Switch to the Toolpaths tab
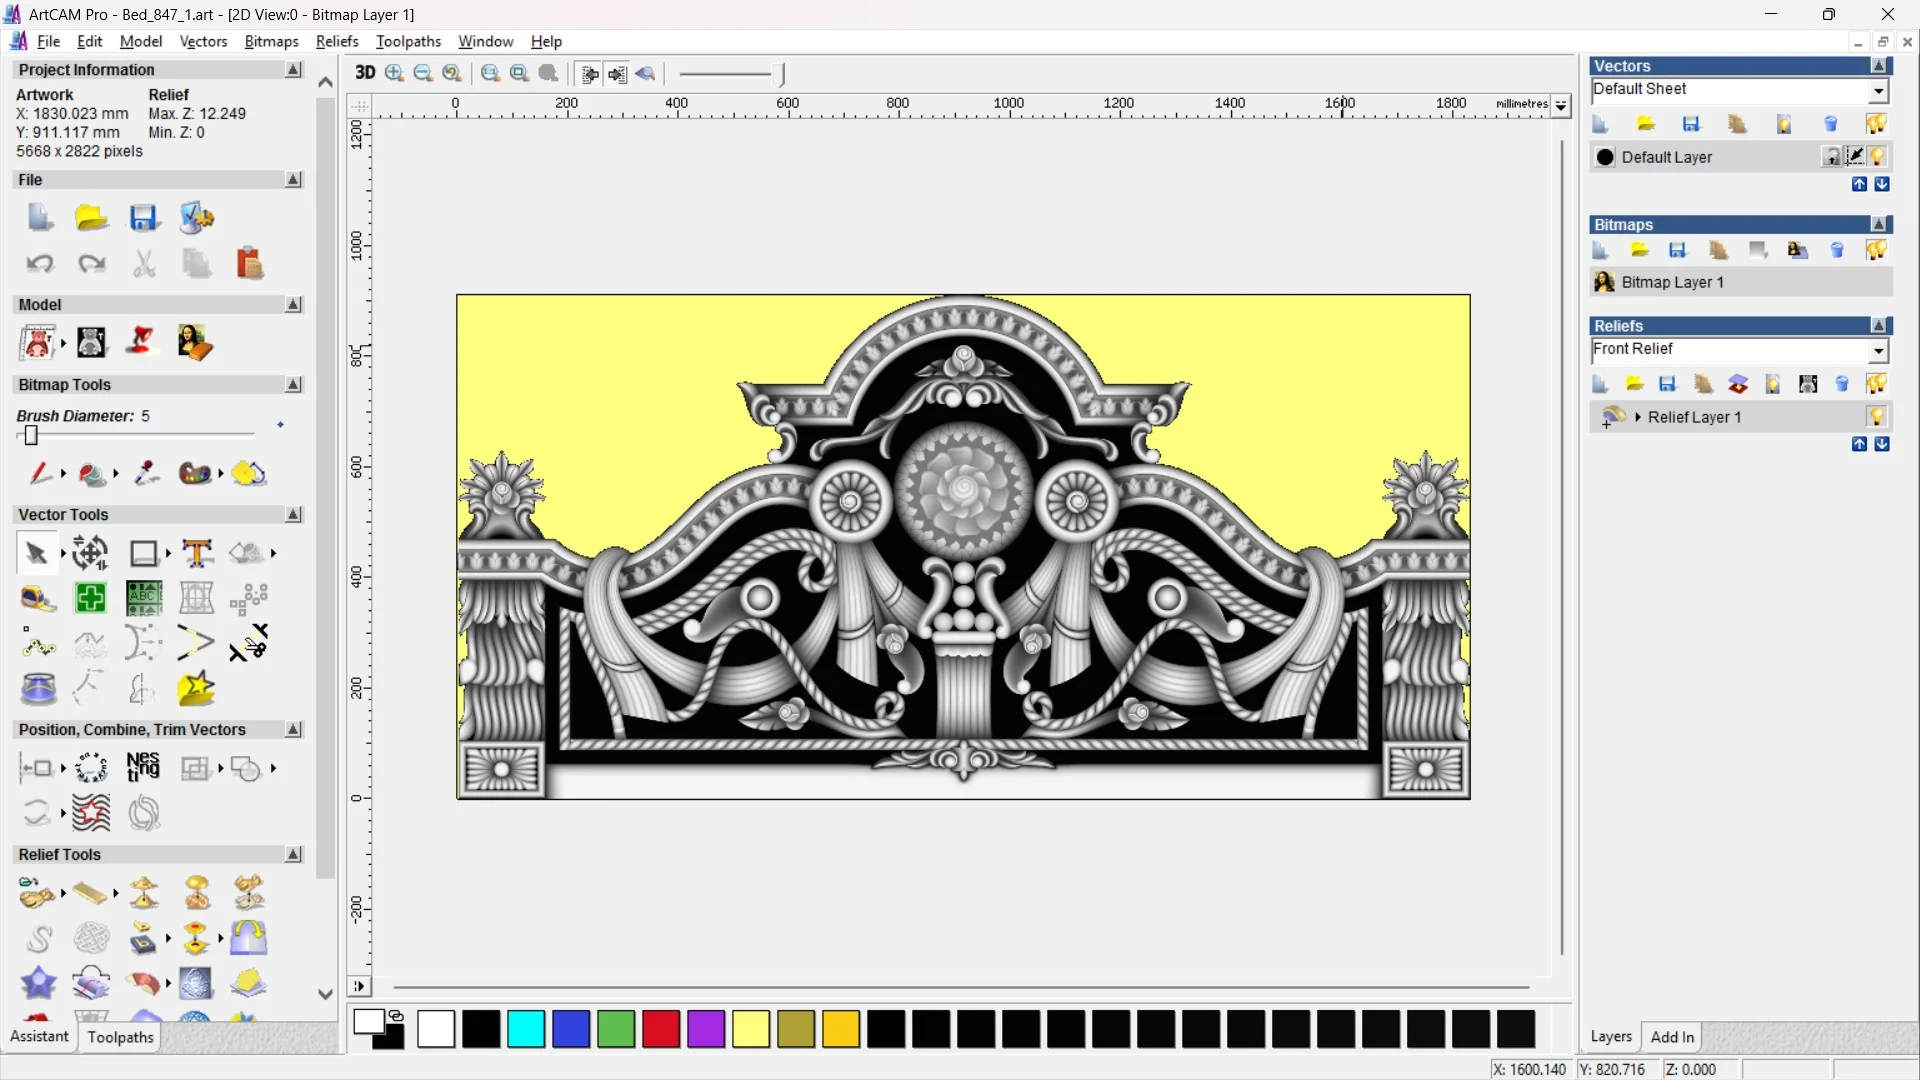1920x1080 pixels. pyautogui.click(x=120, y=1037)
